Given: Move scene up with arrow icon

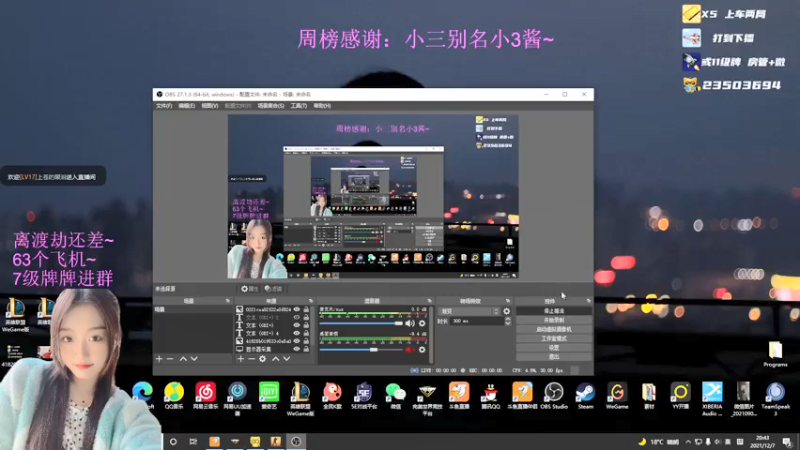Looking at the screenshot, I should coord(183,359).
